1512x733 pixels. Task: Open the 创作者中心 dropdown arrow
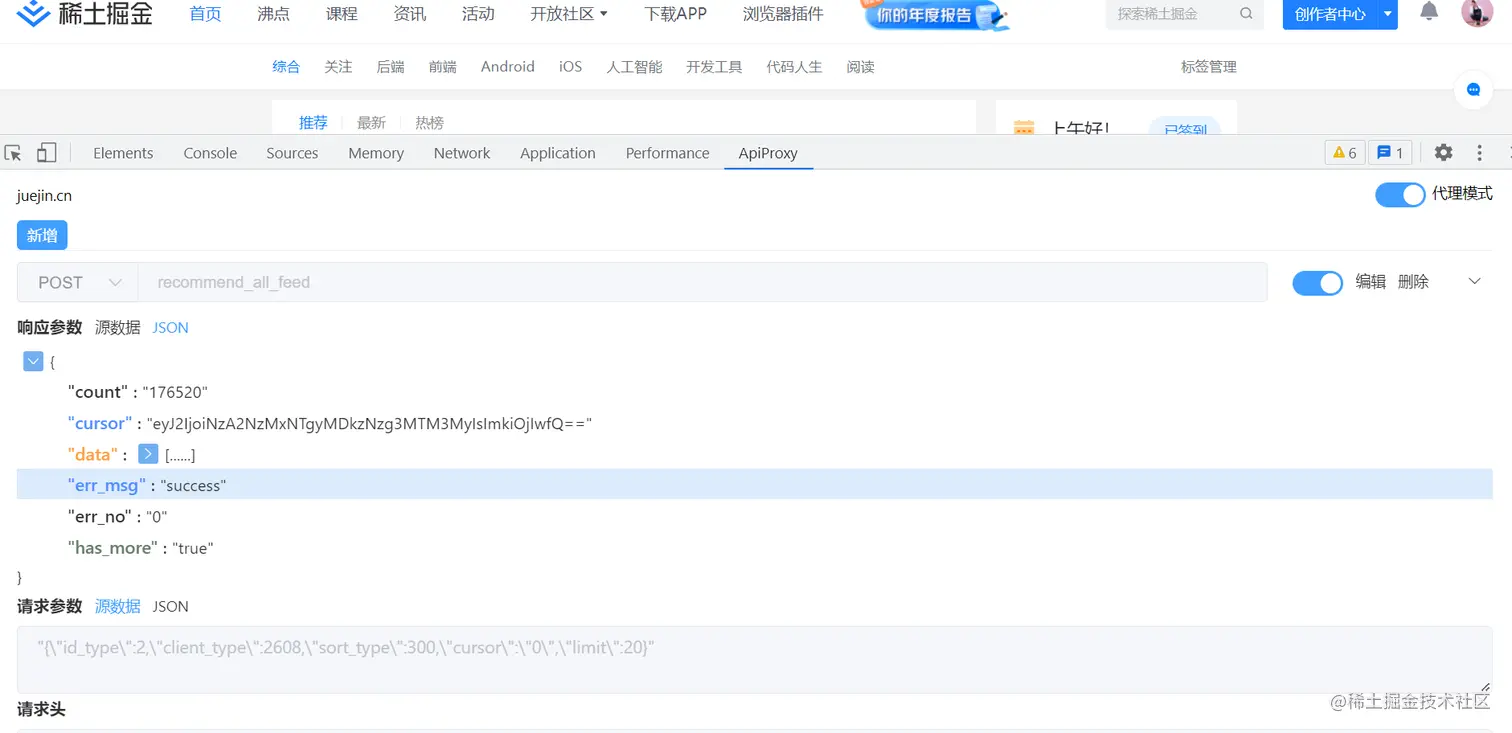tap(1387, 14)
